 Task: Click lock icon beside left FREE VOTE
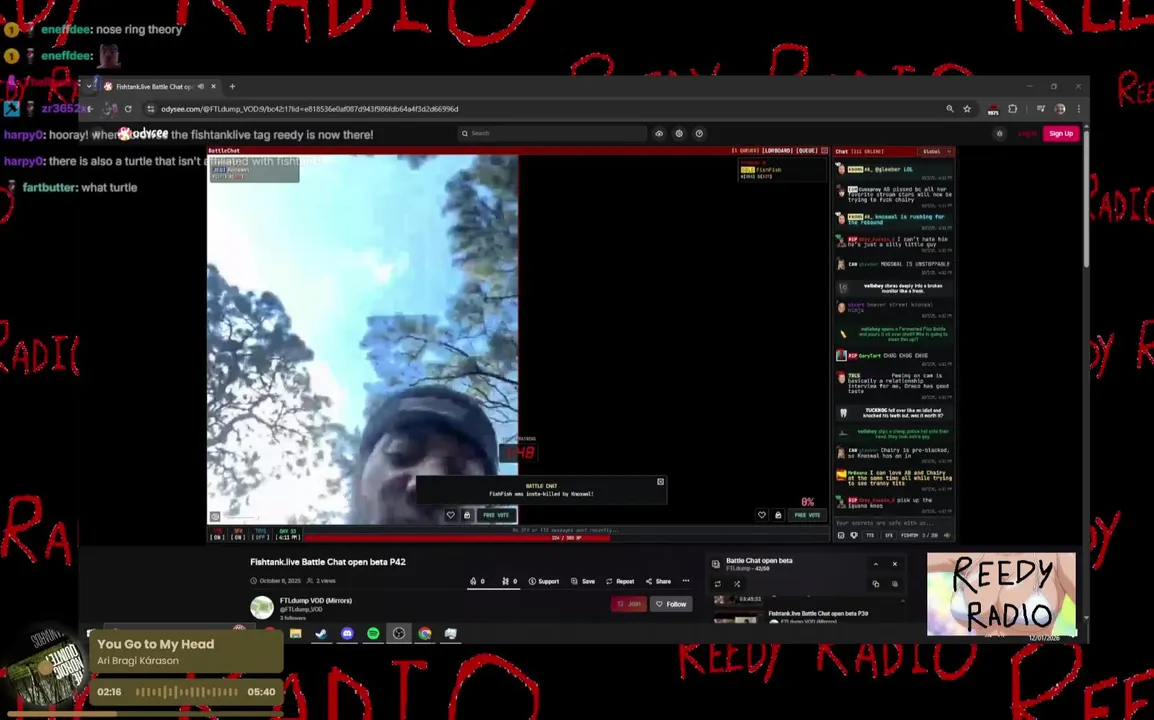[x=467, y=515]
